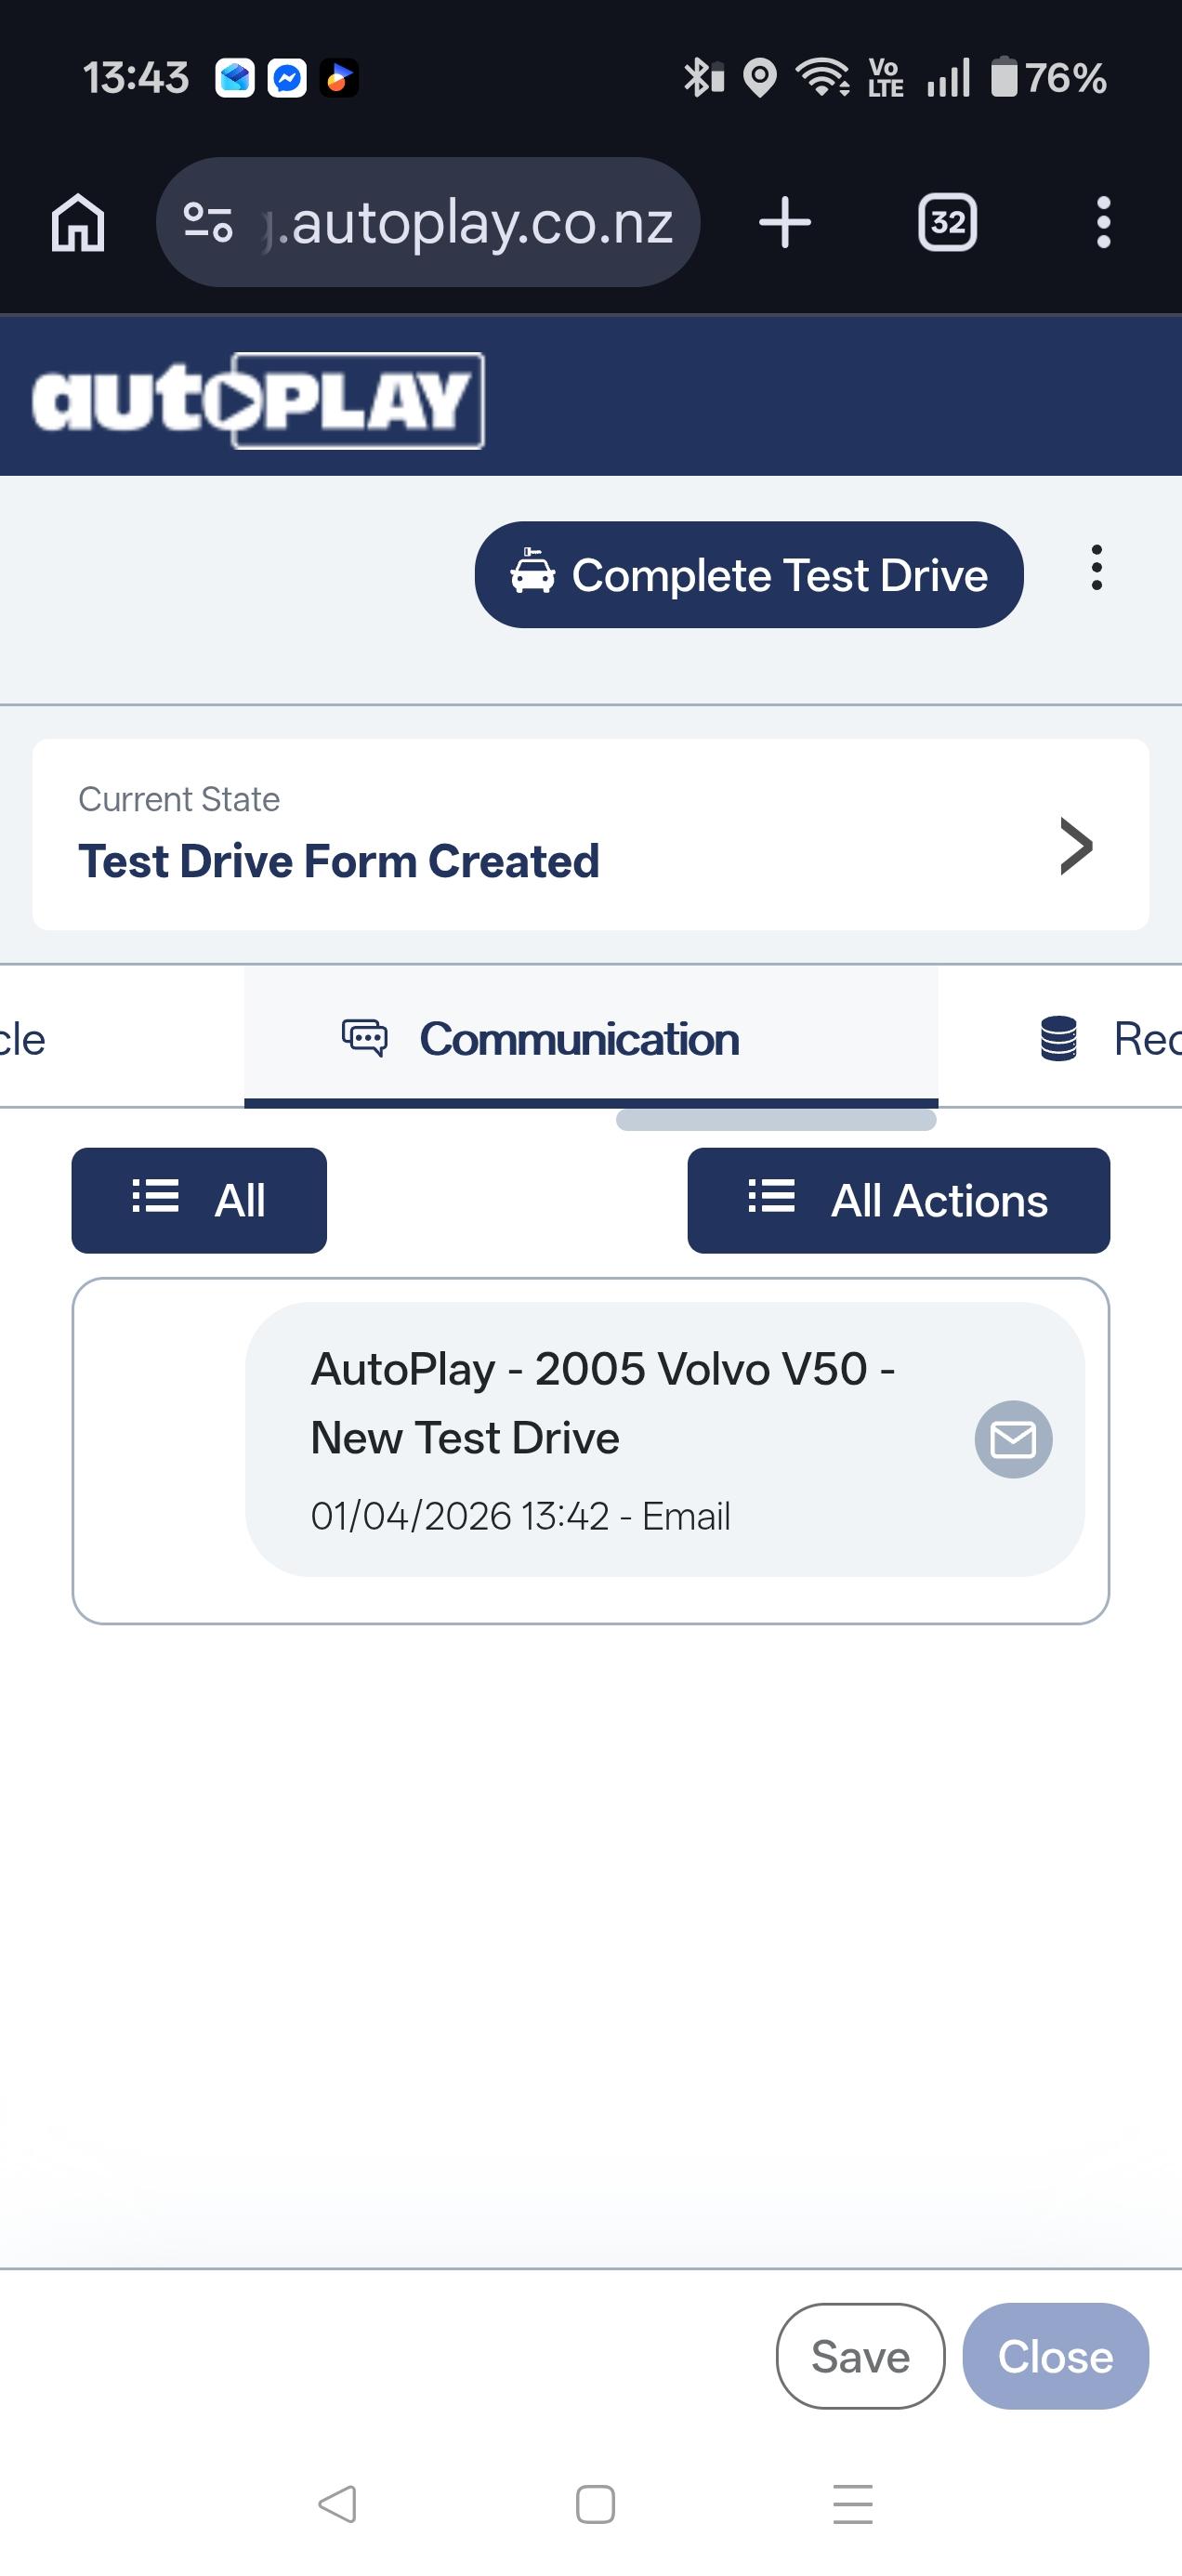Open the more options menu beside Complete Test Drive
This screenshot has width=1182, height=2576.
[x=1097, y=568]
